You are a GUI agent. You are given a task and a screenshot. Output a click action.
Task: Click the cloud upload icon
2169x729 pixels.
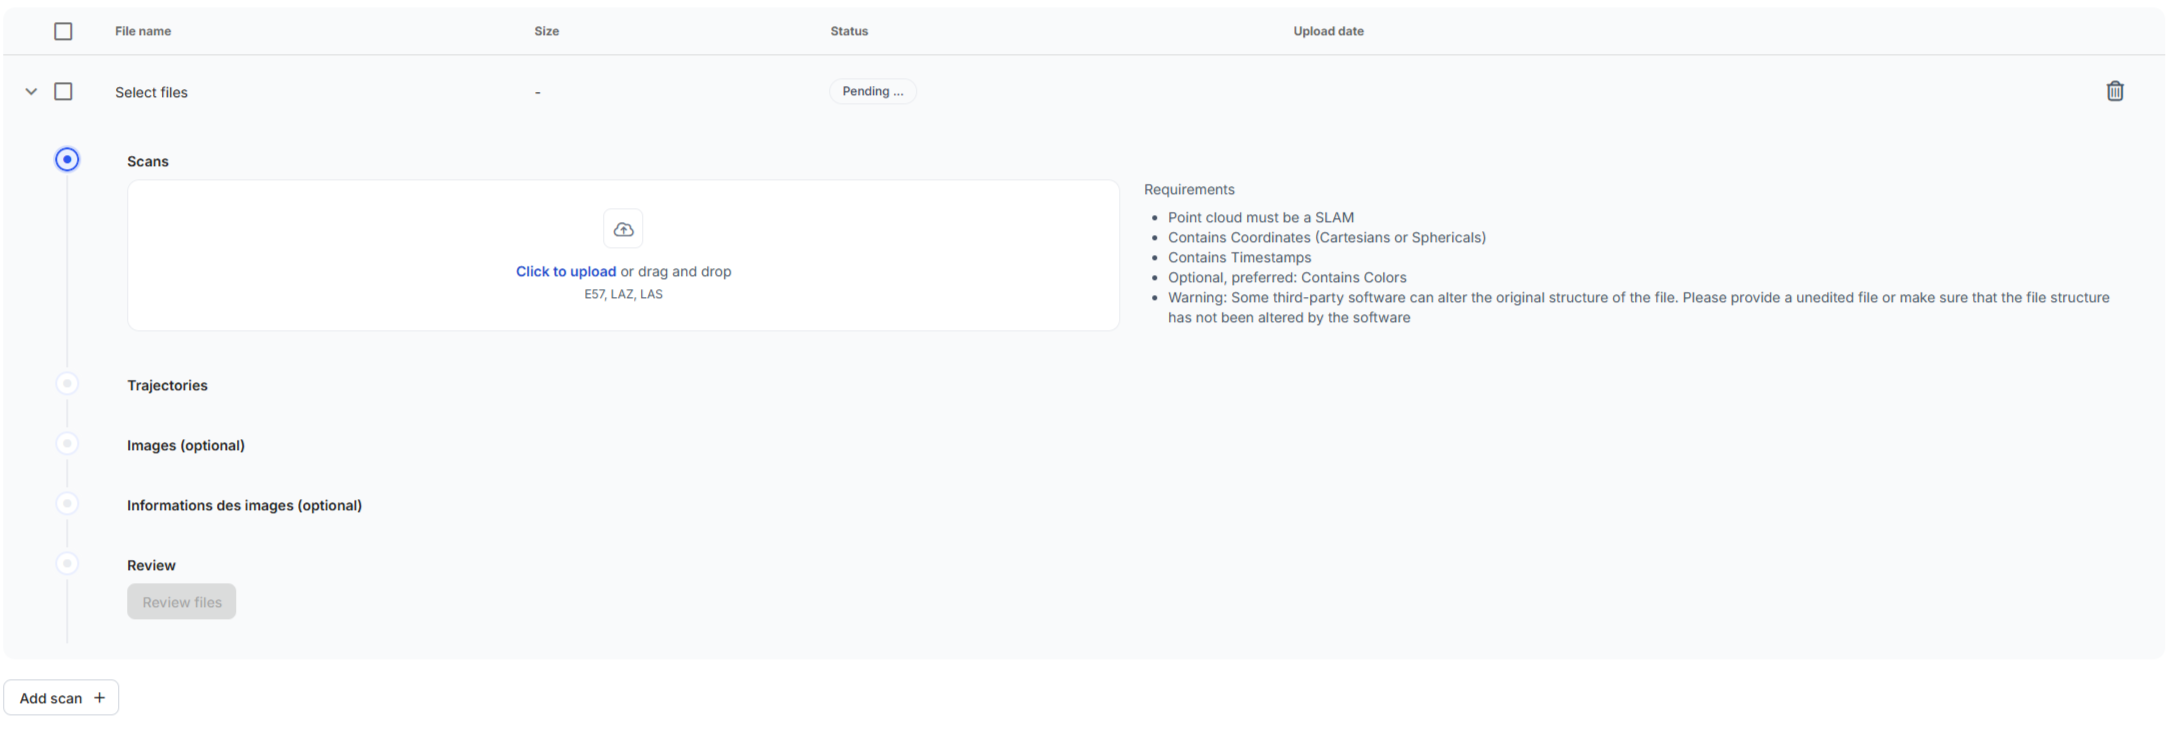point(623,229)
